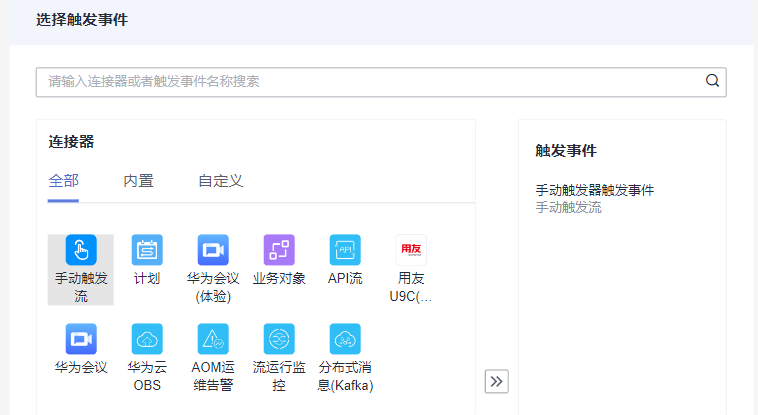
Task: Click the 触发事件 panel heading
Action: [x=566, y=150]
